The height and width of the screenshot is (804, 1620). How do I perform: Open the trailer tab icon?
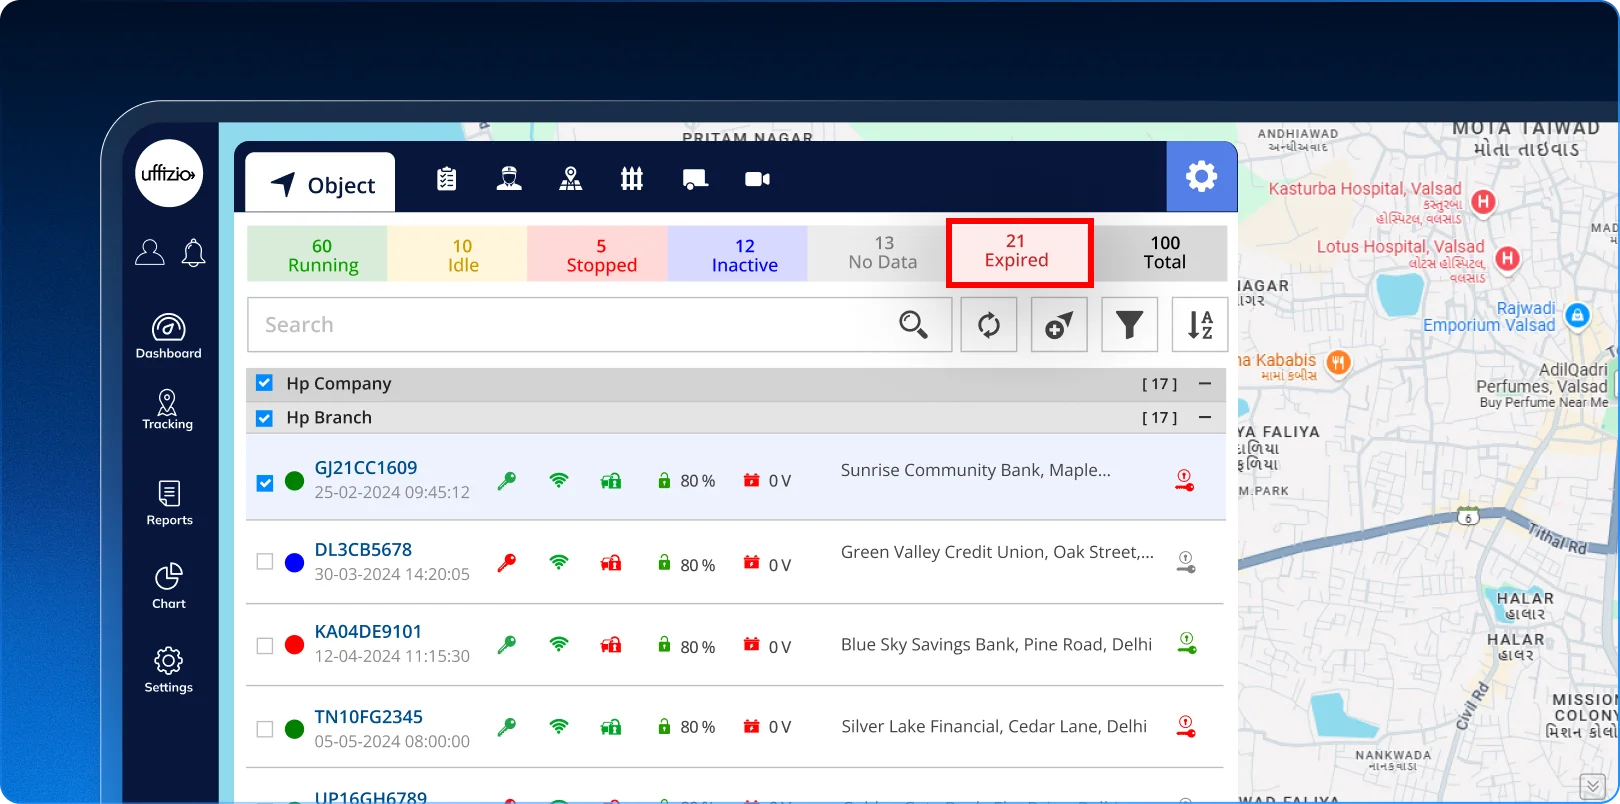point(695,180)
